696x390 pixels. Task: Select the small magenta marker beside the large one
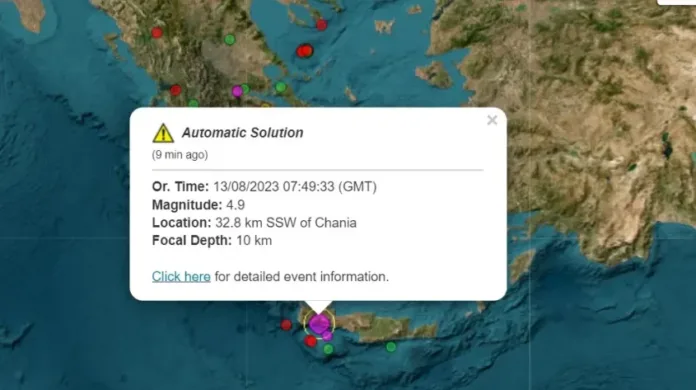tap(328, 336)
